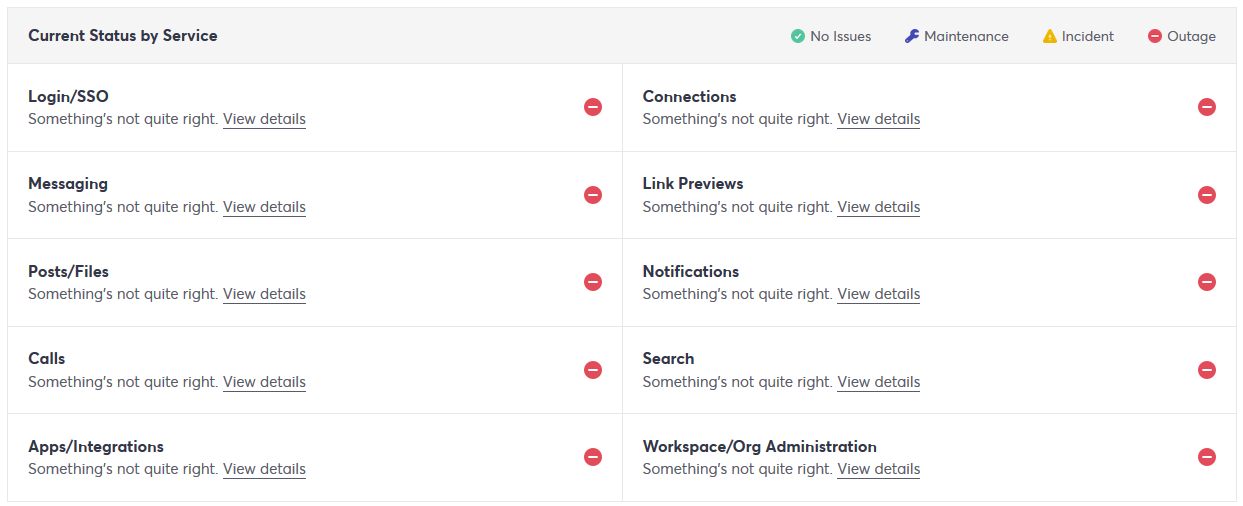Click the Notifications outage status icon
1243x506 pixels.
click(1207, 282)
